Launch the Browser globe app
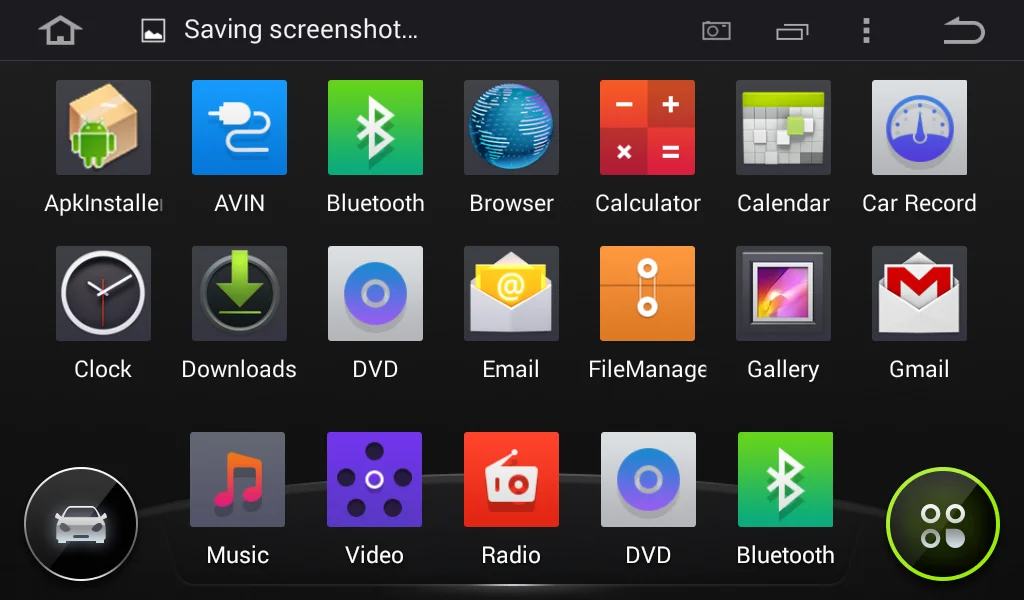This screenshot has width=1024, height=600. click(x=511, y=127)
